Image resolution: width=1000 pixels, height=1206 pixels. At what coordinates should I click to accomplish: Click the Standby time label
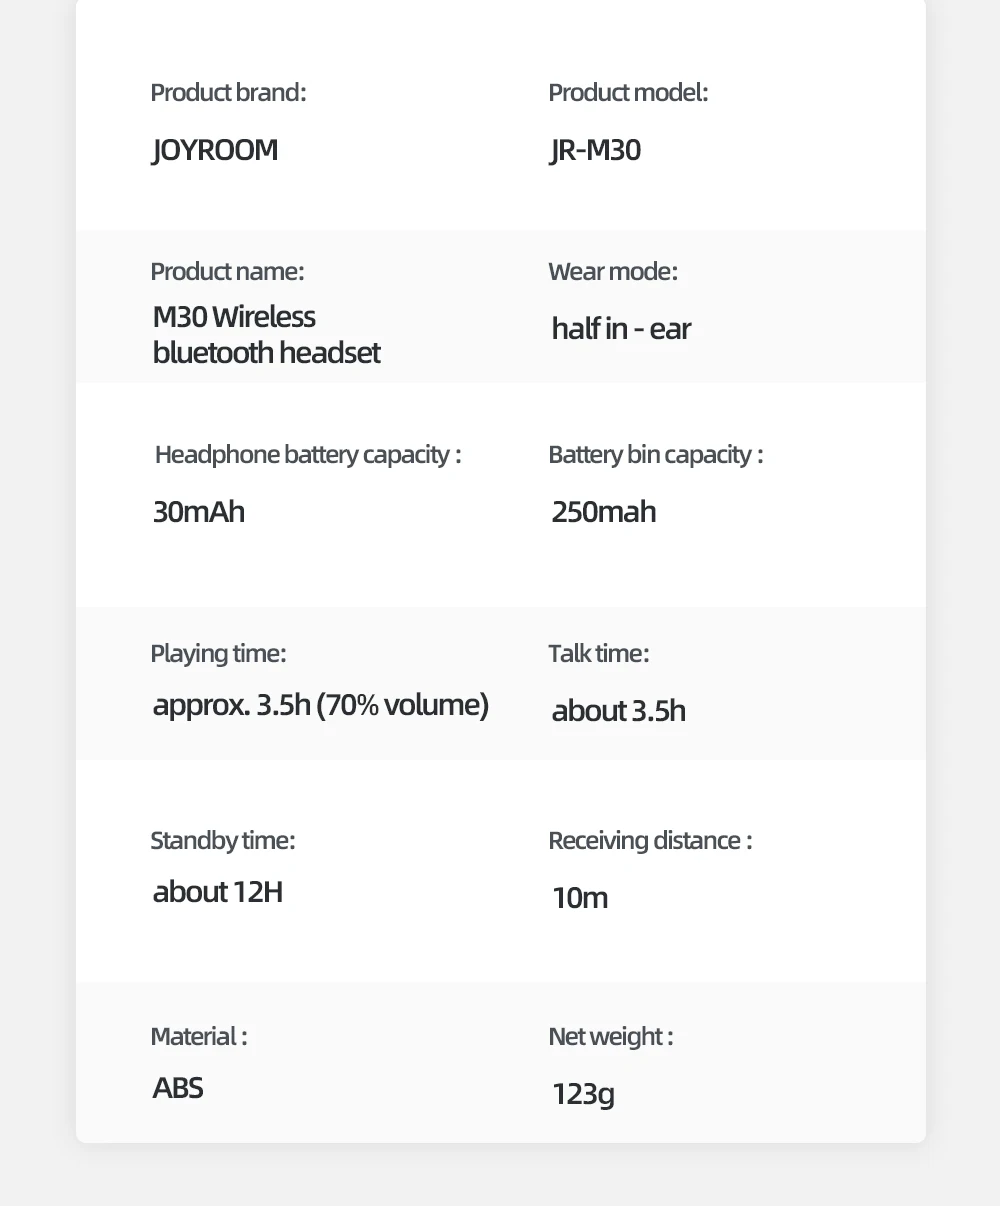point(223,841)
